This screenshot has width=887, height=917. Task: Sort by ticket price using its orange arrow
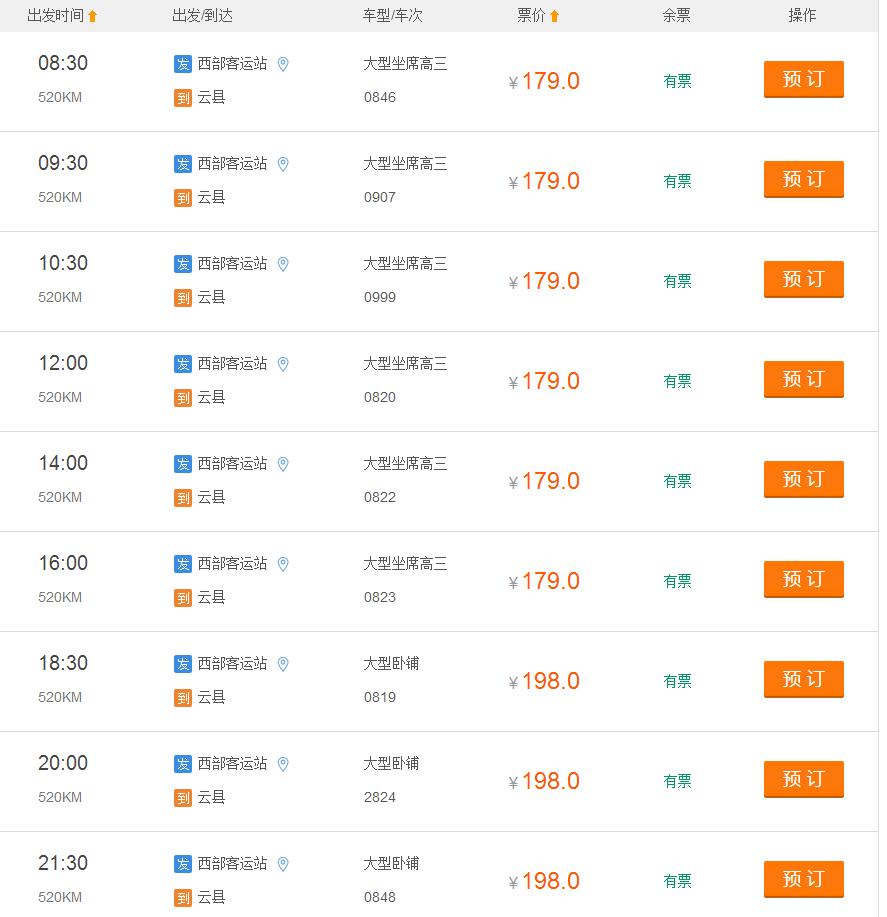click(554, 16)
